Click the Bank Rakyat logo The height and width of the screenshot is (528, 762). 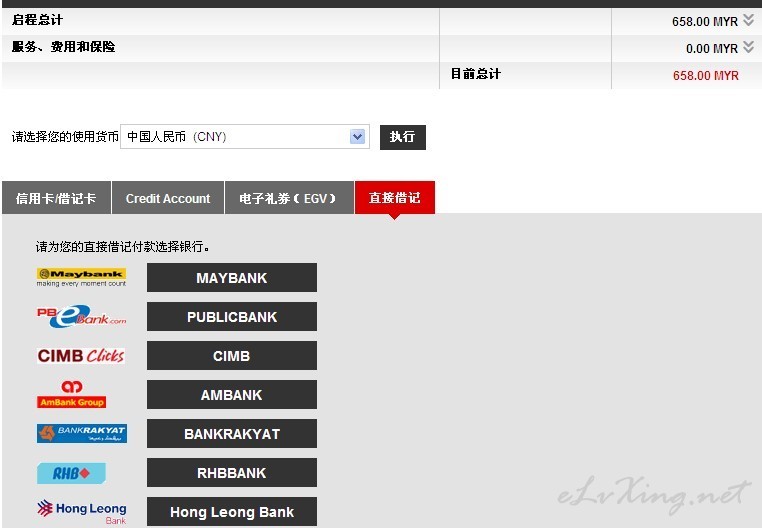tap(82, 433)
